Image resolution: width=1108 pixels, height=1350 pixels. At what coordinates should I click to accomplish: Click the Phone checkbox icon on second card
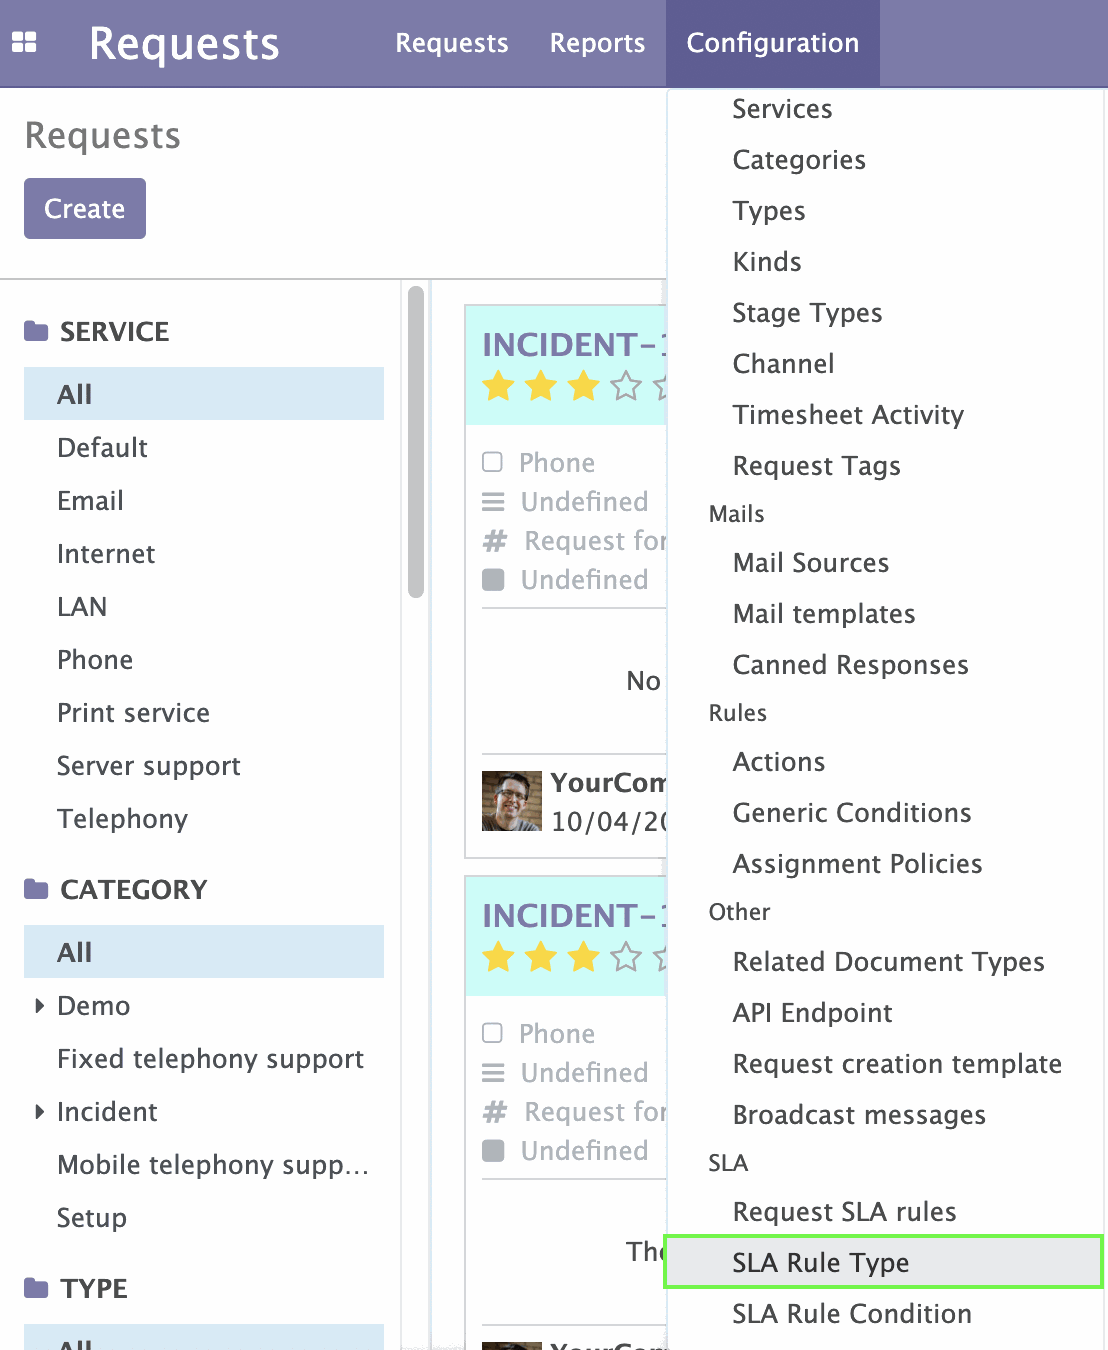click(492, 1033)
